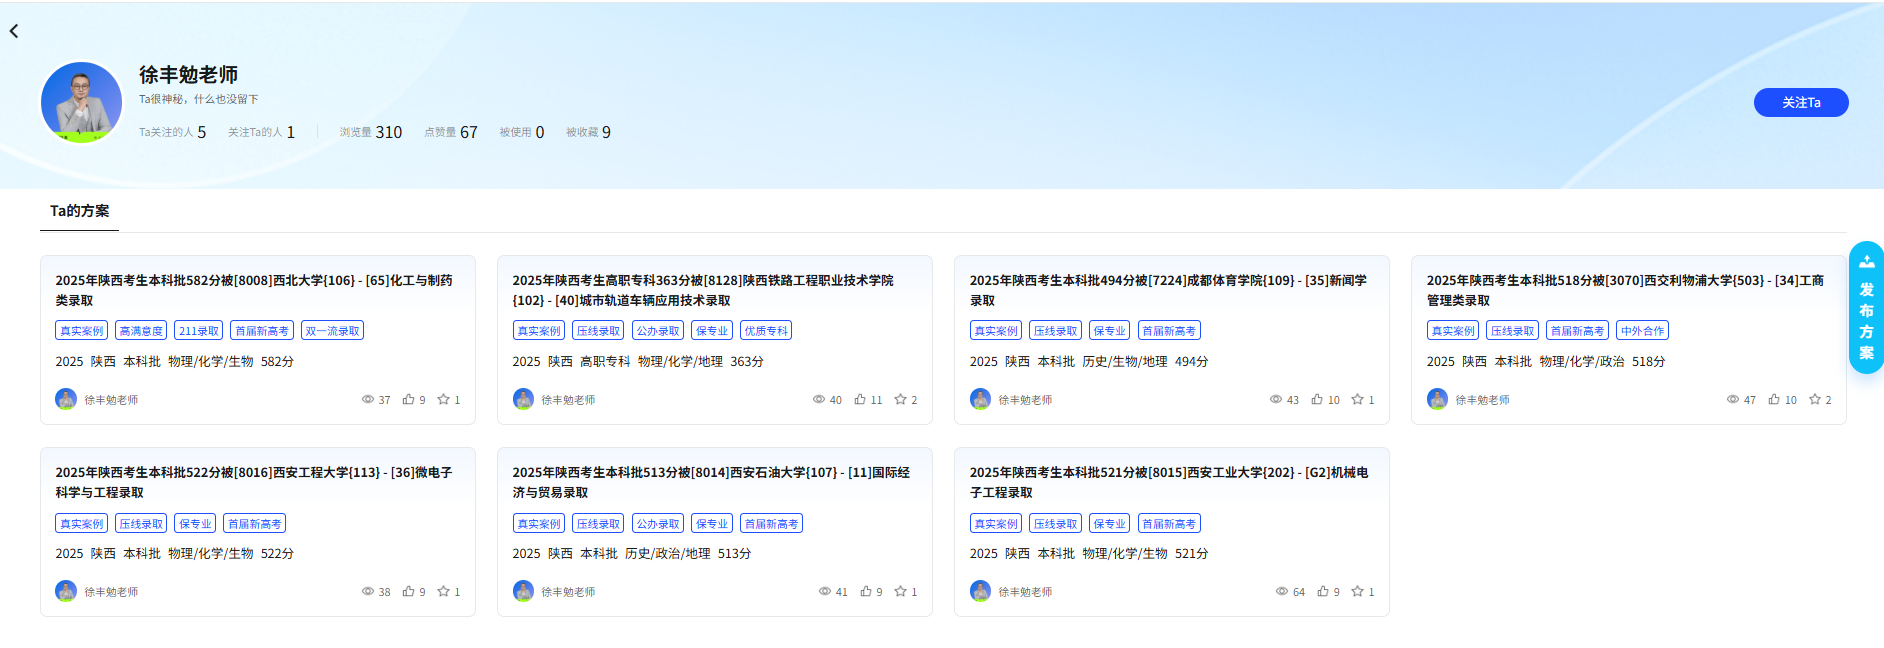1884x648 pixels.
Task: Like the 西安工业大学 case
Action: point(1323,591)
